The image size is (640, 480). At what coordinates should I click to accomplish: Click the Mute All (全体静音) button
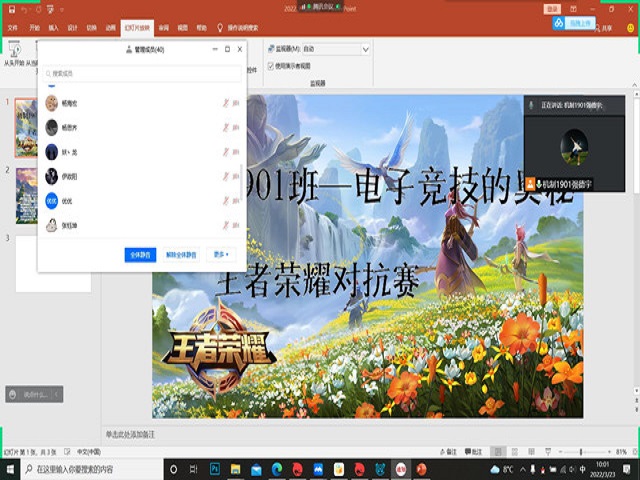pyautogui.click(x=140, y=255)
